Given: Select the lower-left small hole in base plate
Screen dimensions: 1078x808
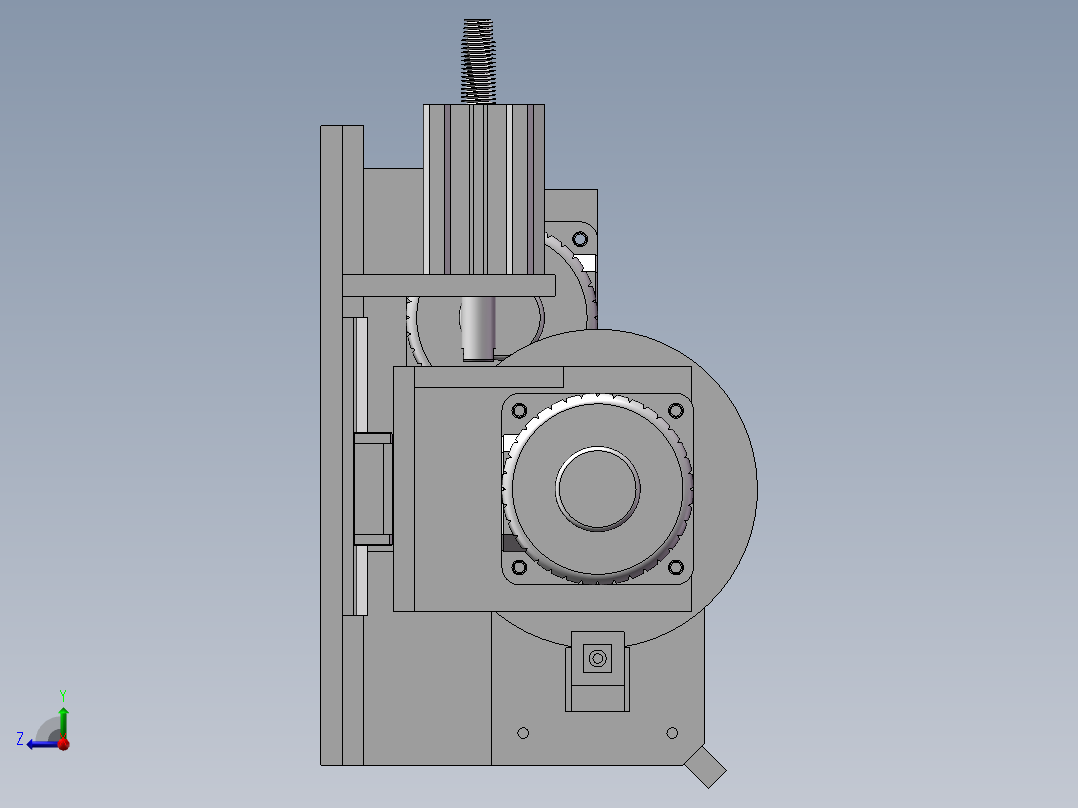Looking at the screenshot, I should (523, 733).
